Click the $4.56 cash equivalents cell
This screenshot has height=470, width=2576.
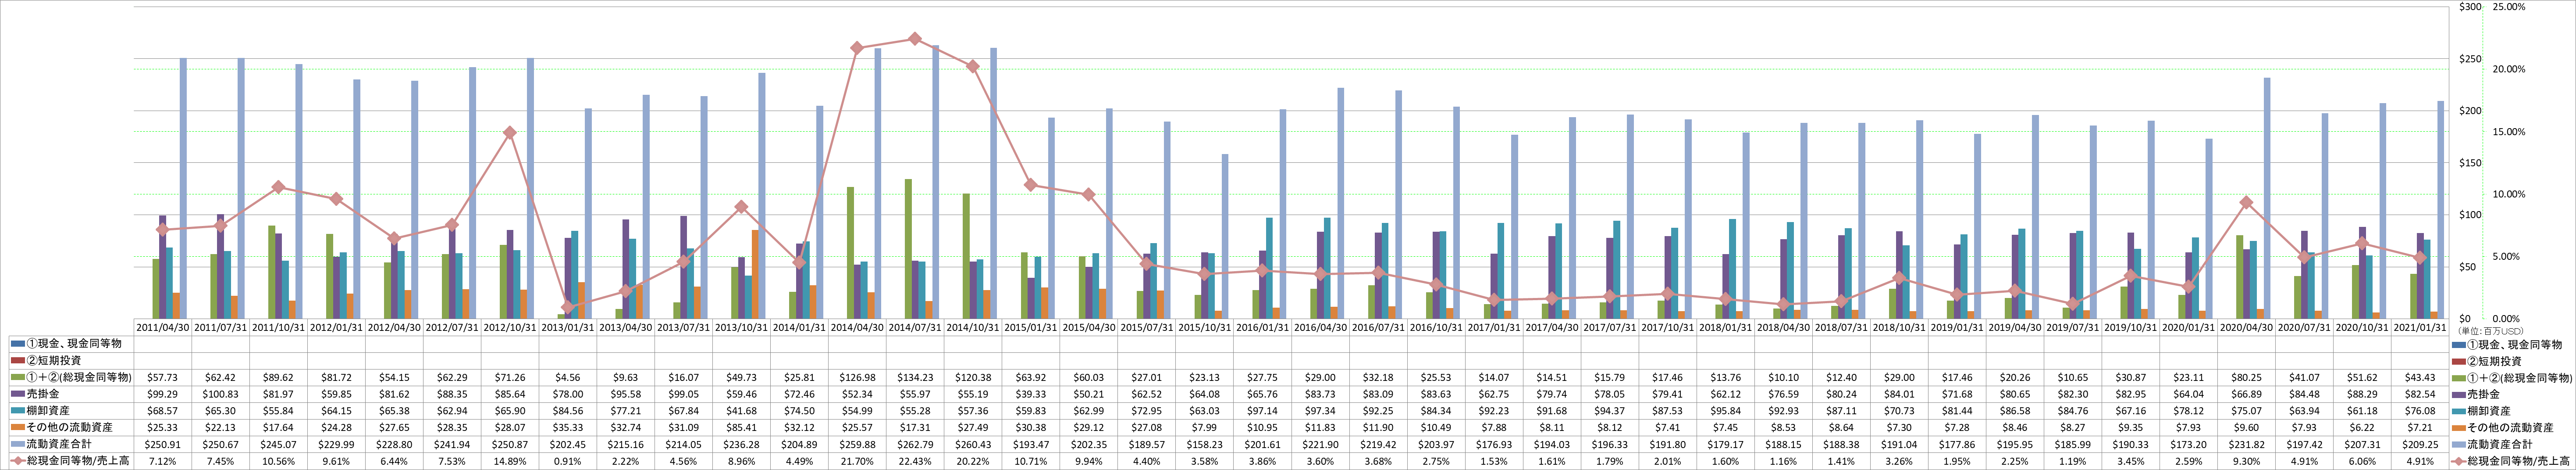tap(569, 378)
